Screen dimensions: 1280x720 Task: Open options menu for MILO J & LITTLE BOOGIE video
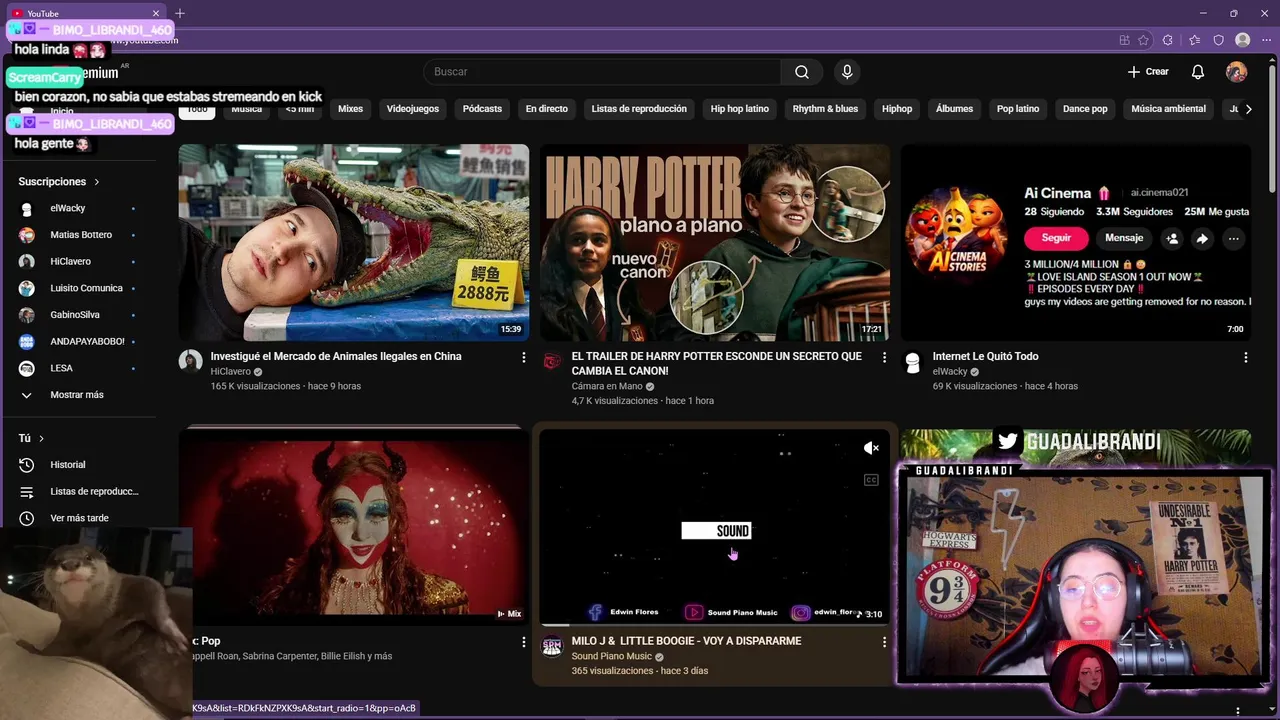884,642
